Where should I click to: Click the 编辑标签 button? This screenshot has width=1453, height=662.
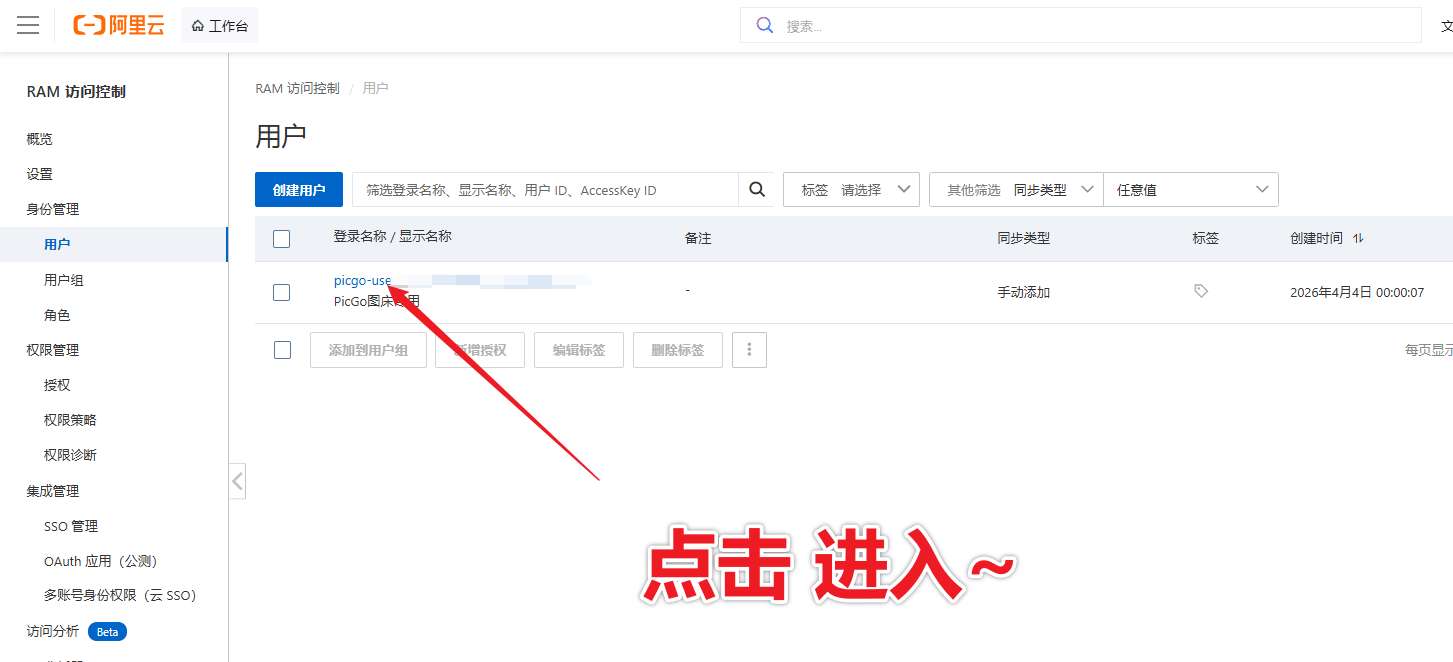point(579,350)
